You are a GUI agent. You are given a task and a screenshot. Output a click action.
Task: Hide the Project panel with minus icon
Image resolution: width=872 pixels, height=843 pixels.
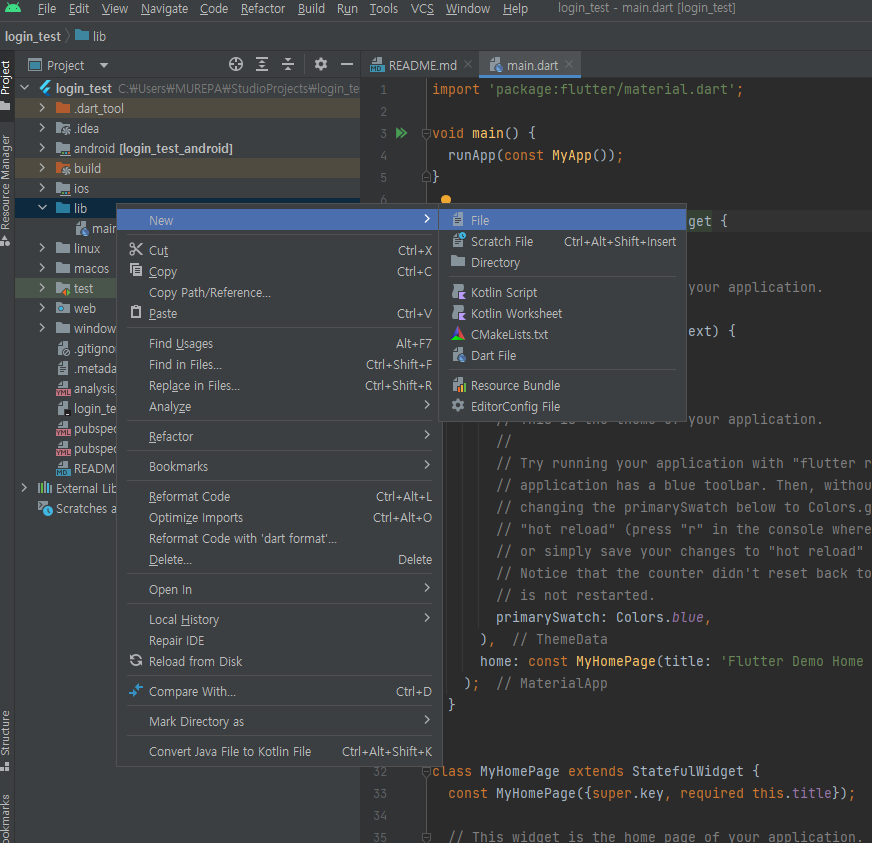[347, 65]
